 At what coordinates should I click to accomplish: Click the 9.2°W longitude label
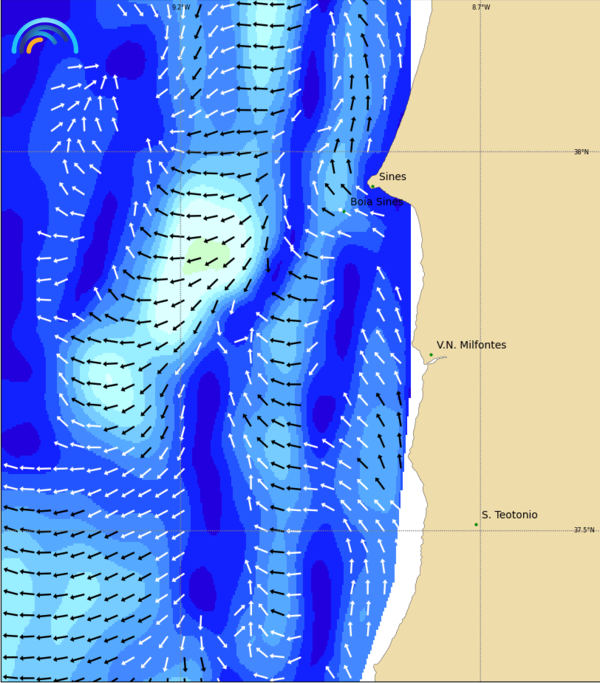(180, 7)
